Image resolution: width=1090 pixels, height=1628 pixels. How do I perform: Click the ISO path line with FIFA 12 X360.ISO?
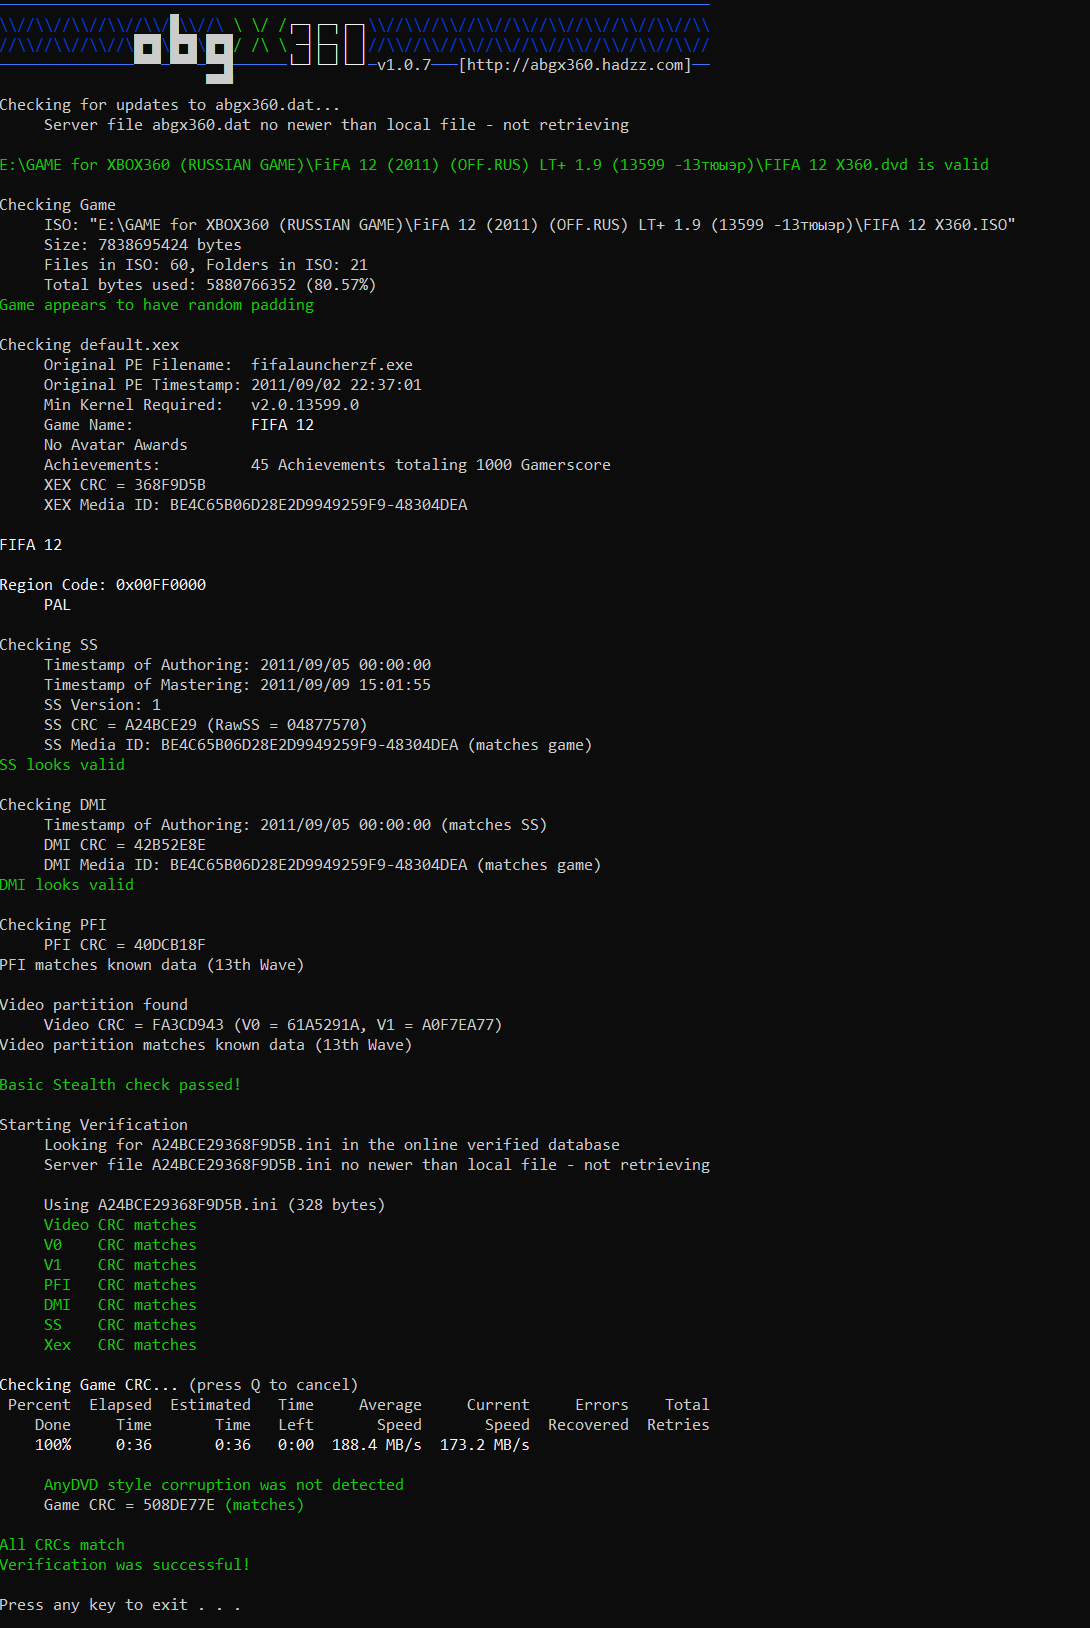point(529,225)
